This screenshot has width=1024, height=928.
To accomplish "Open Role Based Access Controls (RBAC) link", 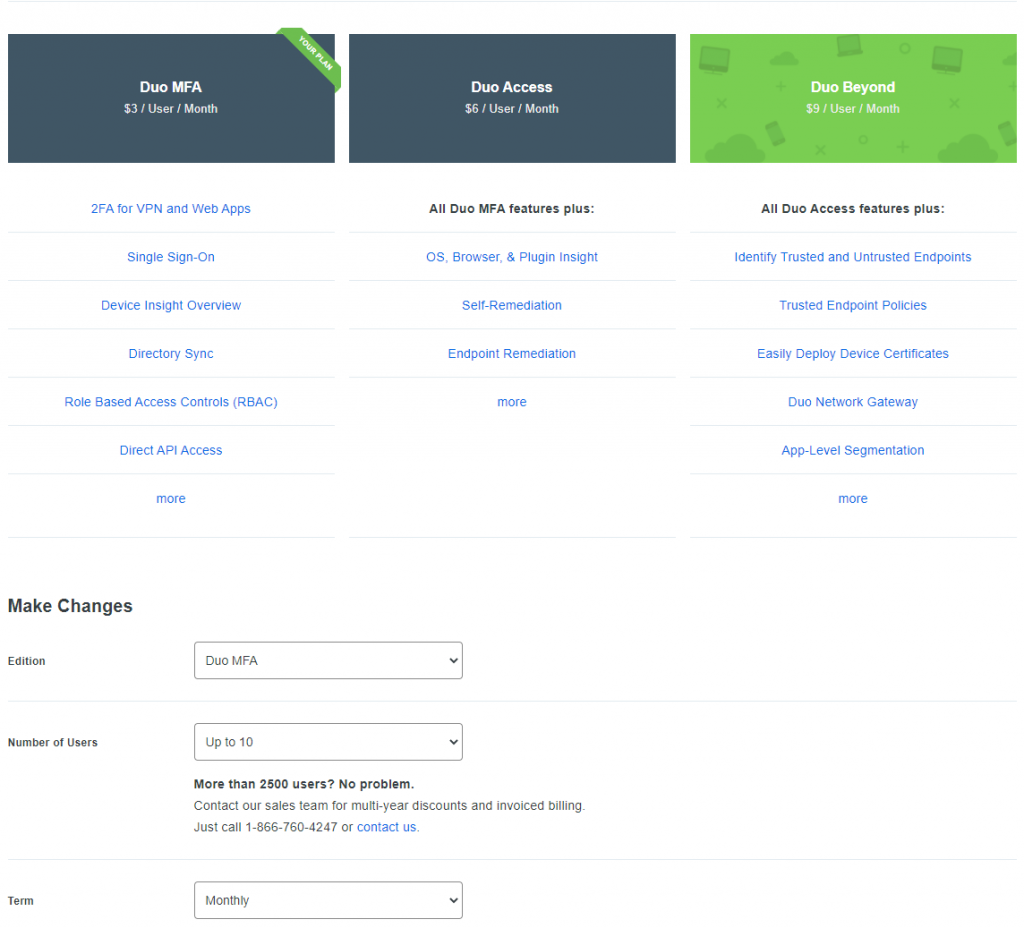I will [170, 402].
